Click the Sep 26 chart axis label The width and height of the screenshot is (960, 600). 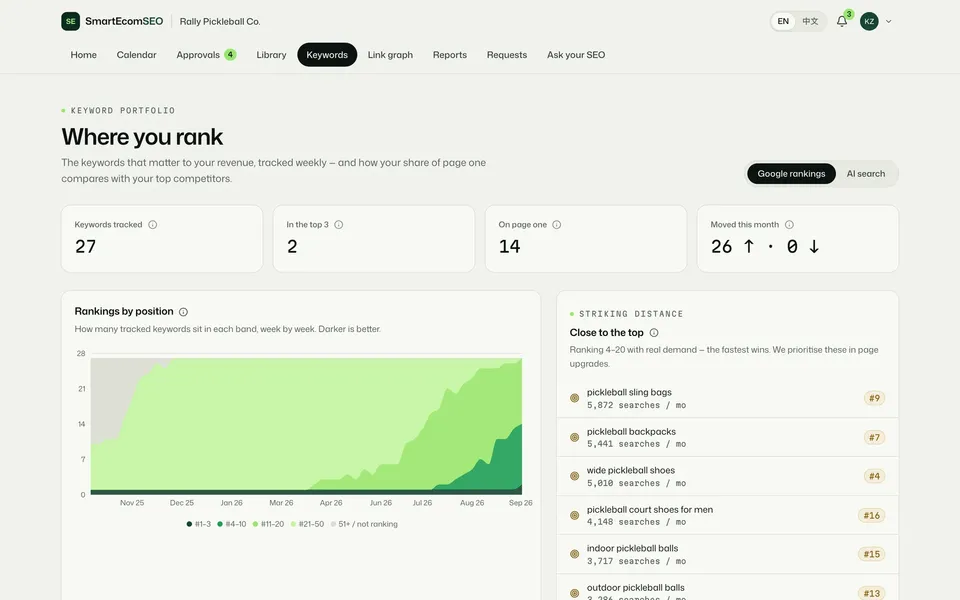pyautogui.click(x=520, y=503)
